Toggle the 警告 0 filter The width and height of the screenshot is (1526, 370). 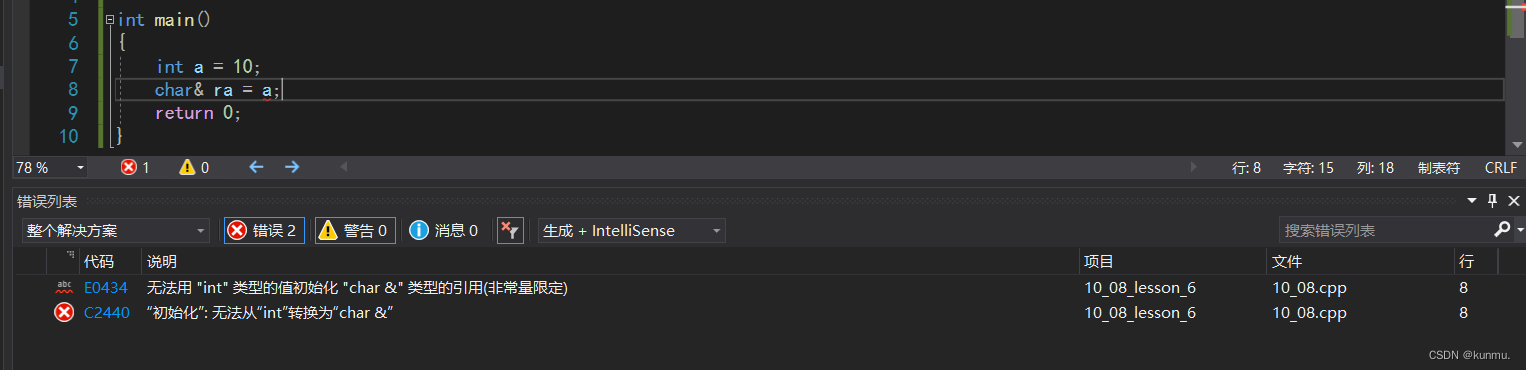tap(355, 231)
